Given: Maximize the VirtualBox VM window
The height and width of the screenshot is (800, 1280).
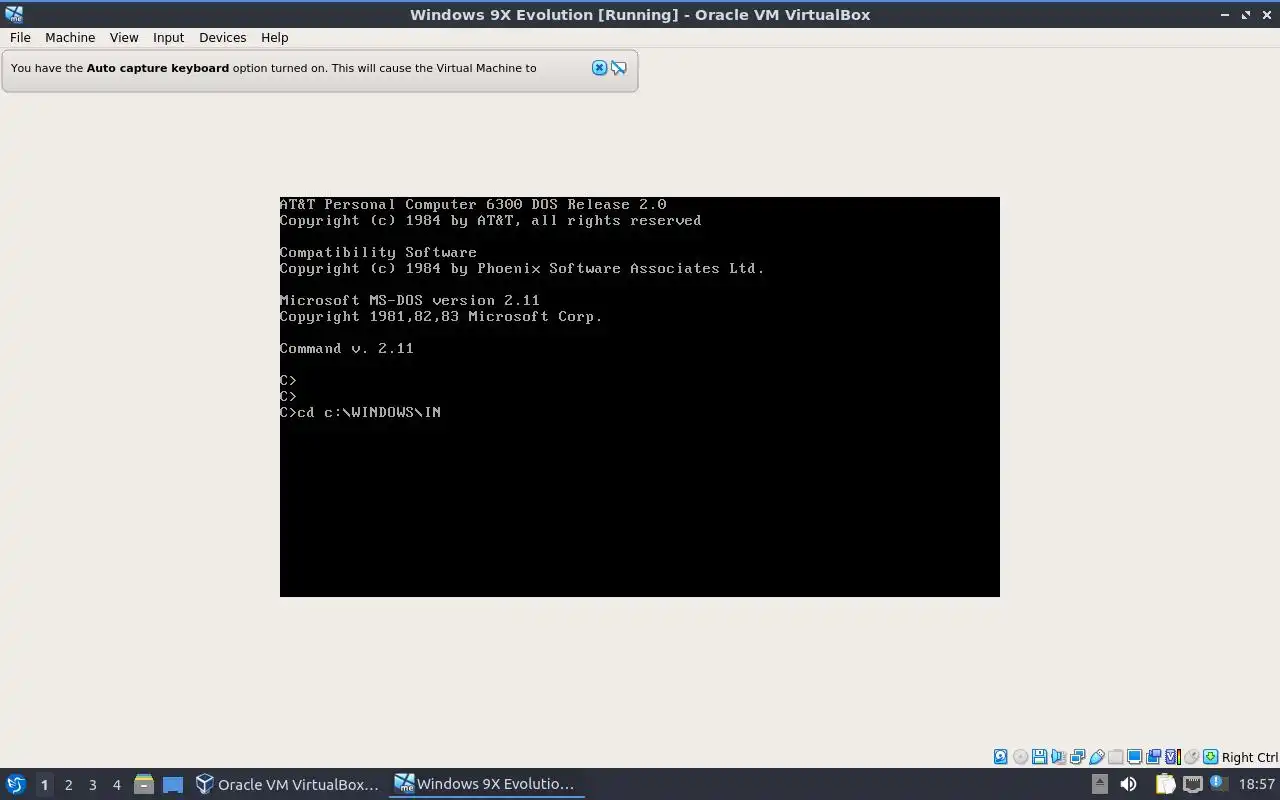Looking at the screenshot, I should [1246, 15].
